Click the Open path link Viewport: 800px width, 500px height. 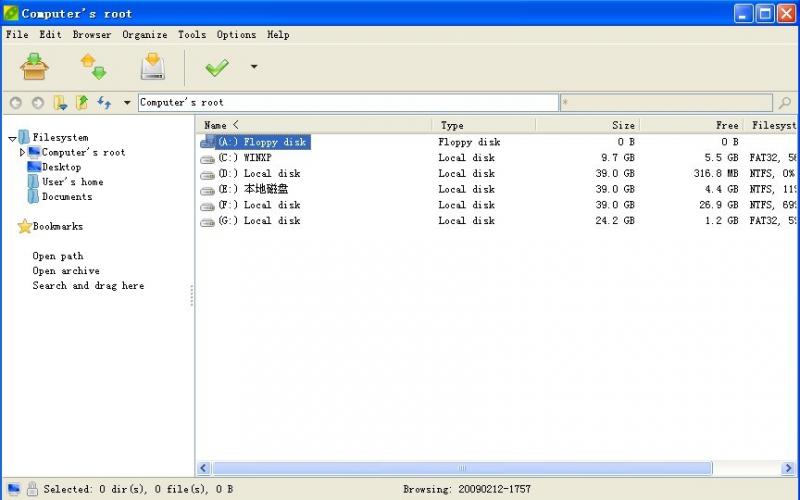58,256
